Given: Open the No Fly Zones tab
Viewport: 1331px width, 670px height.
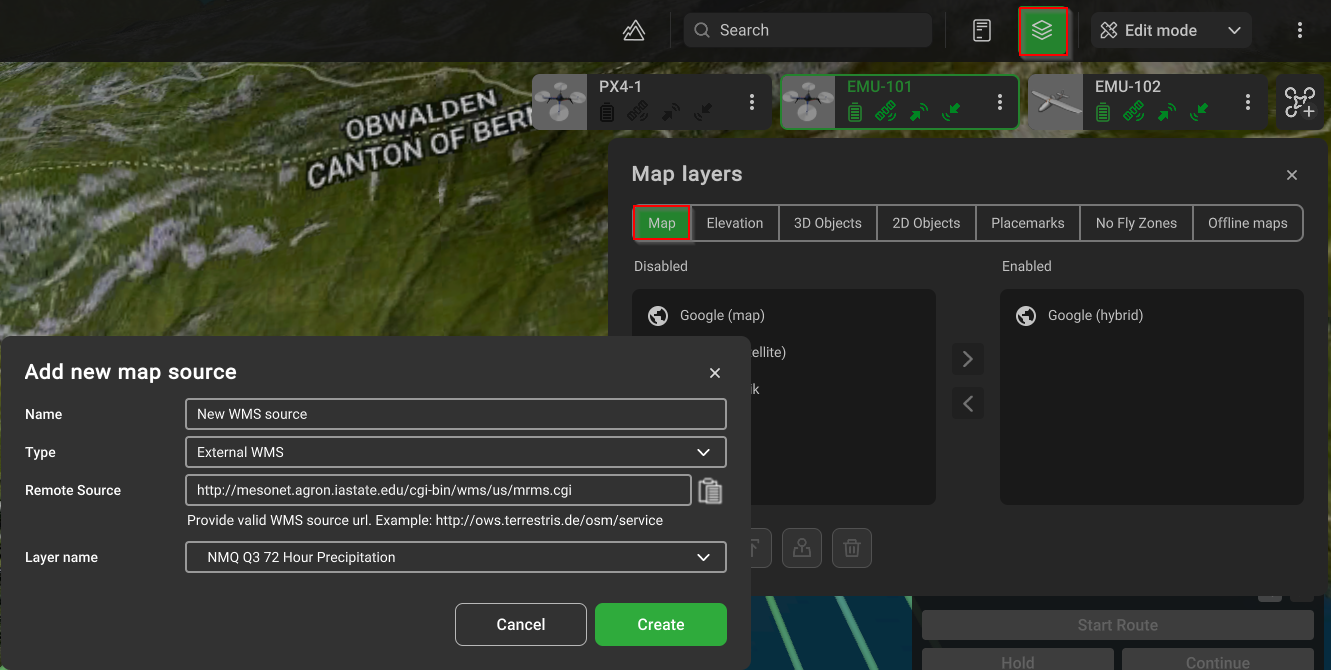Looking at the screenshot, I should point(1136,223).
